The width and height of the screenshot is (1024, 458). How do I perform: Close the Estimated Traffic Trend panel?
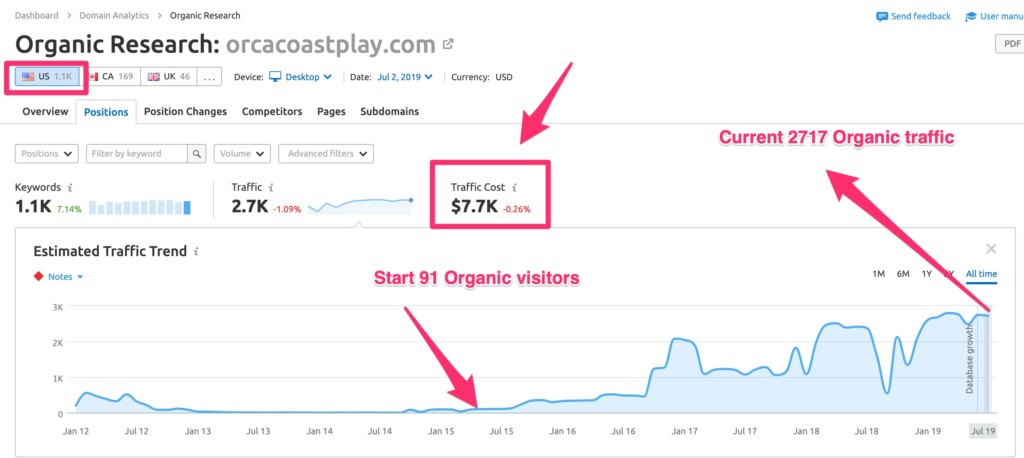pos(991,249)
